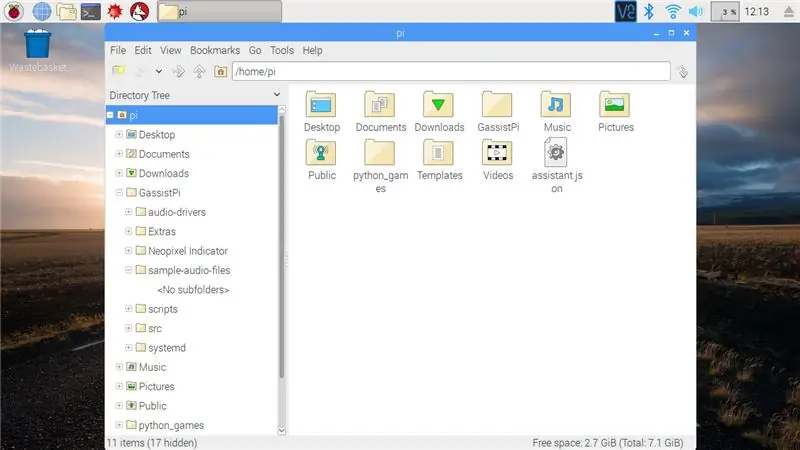Collapse the GassistPi node in the tree
Viewport: 800px width, 450px height.
pos(119,193)
